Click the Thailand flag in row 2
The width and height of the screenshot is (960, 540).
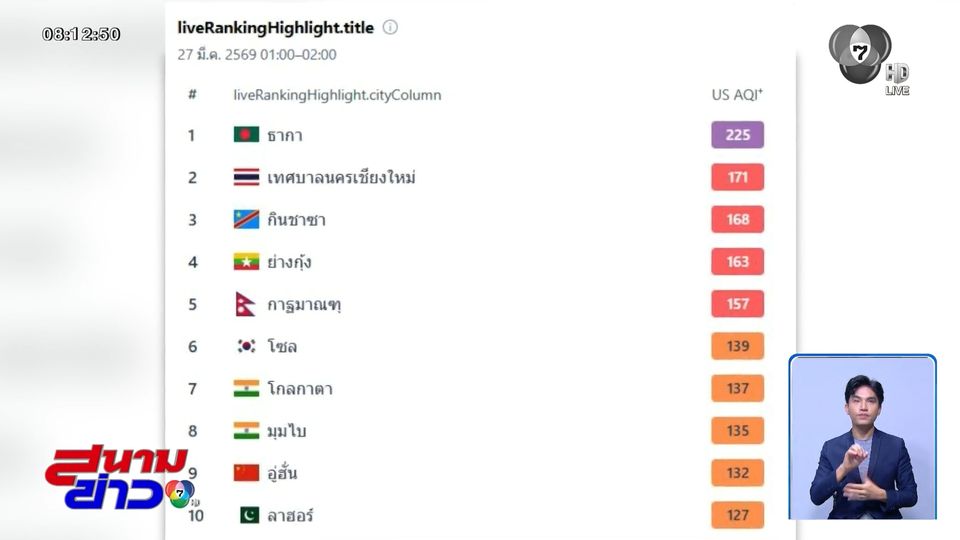click(x=246, y=177)
